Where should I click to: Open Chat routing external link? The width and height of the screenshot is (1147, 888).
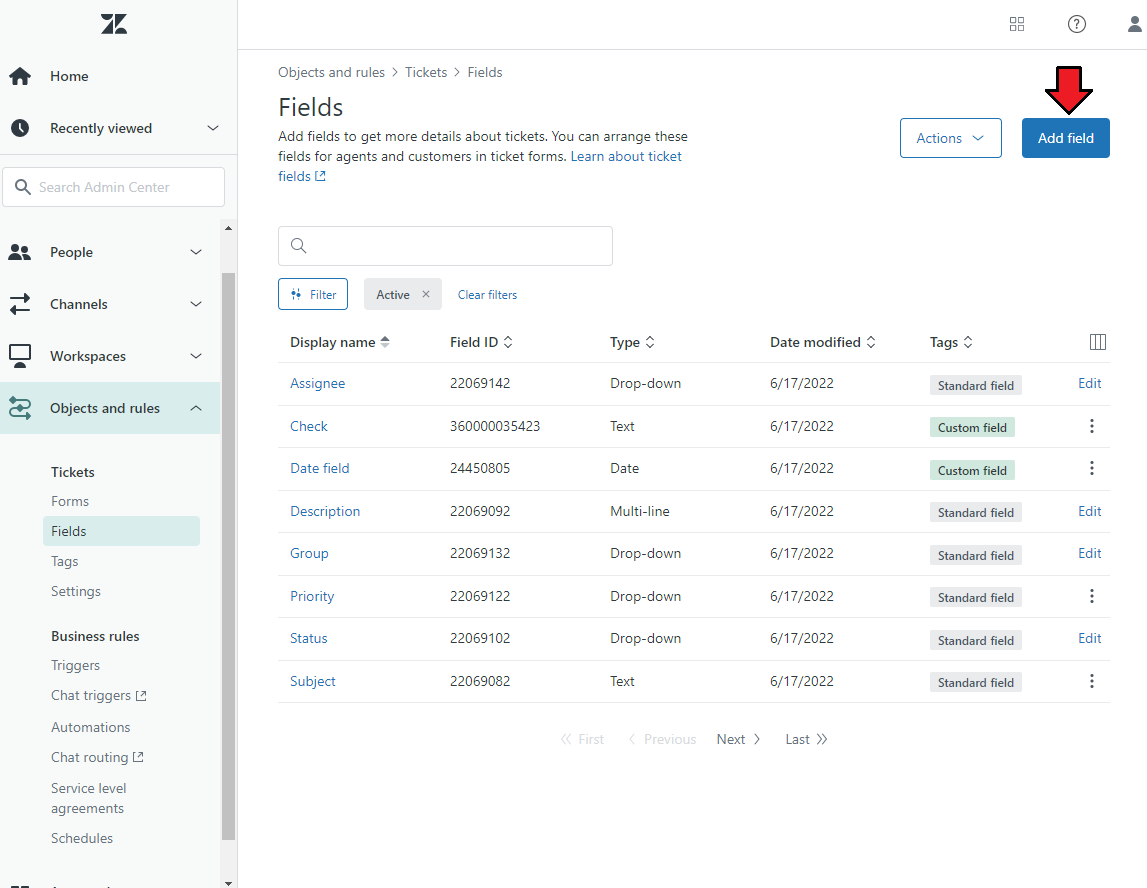[97, 757]
